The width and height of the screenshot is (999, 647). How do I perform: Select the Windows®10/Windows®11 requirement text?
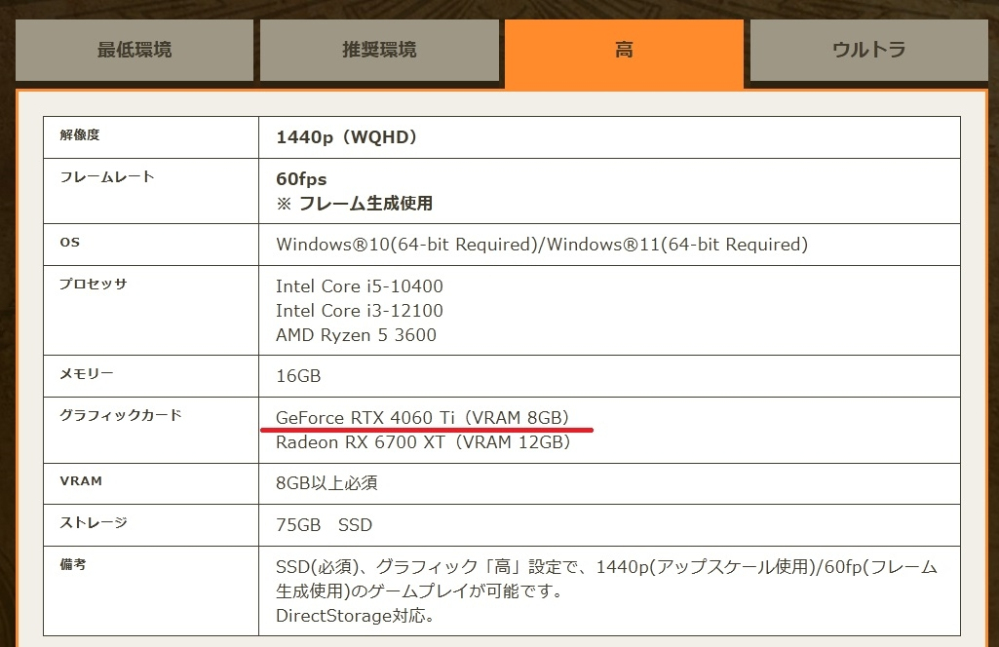(542, 245)
